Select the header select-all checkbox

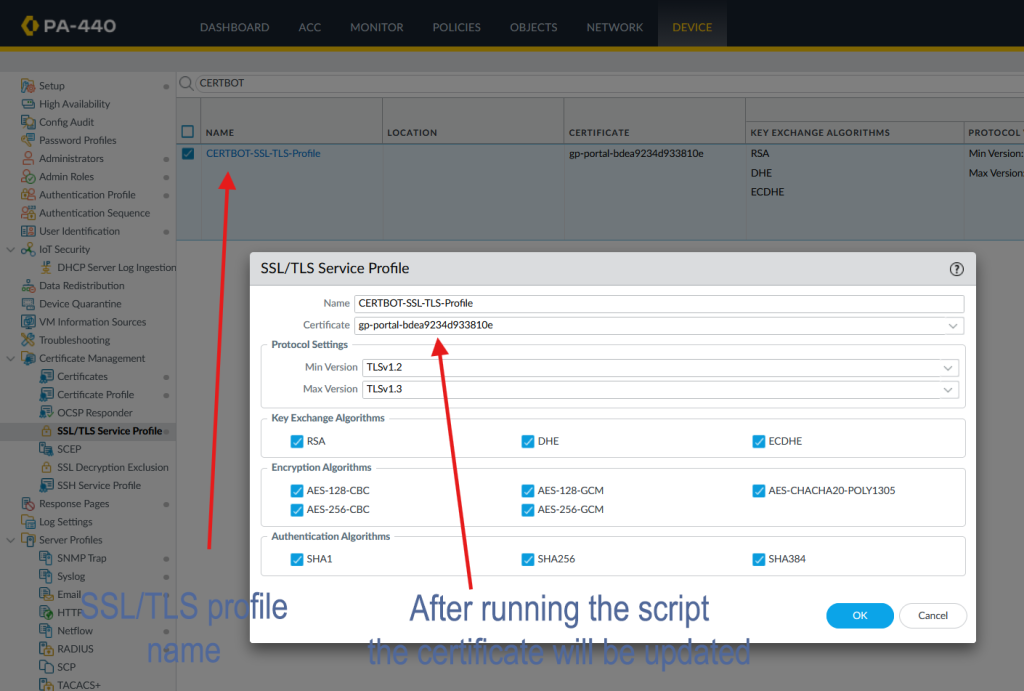tap(188, 132)
